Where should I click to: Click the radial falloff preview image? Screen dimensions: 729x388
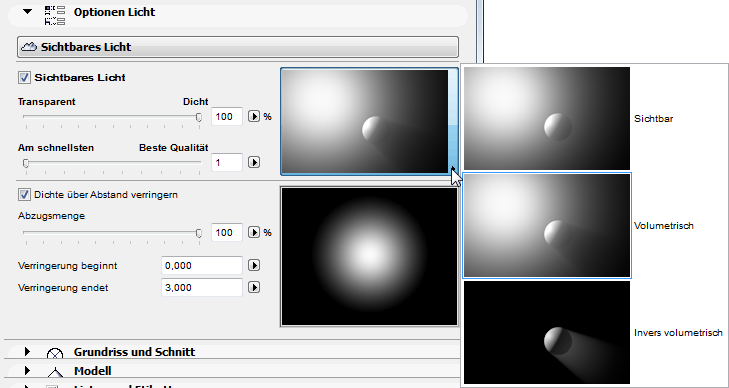coord(369,256)
